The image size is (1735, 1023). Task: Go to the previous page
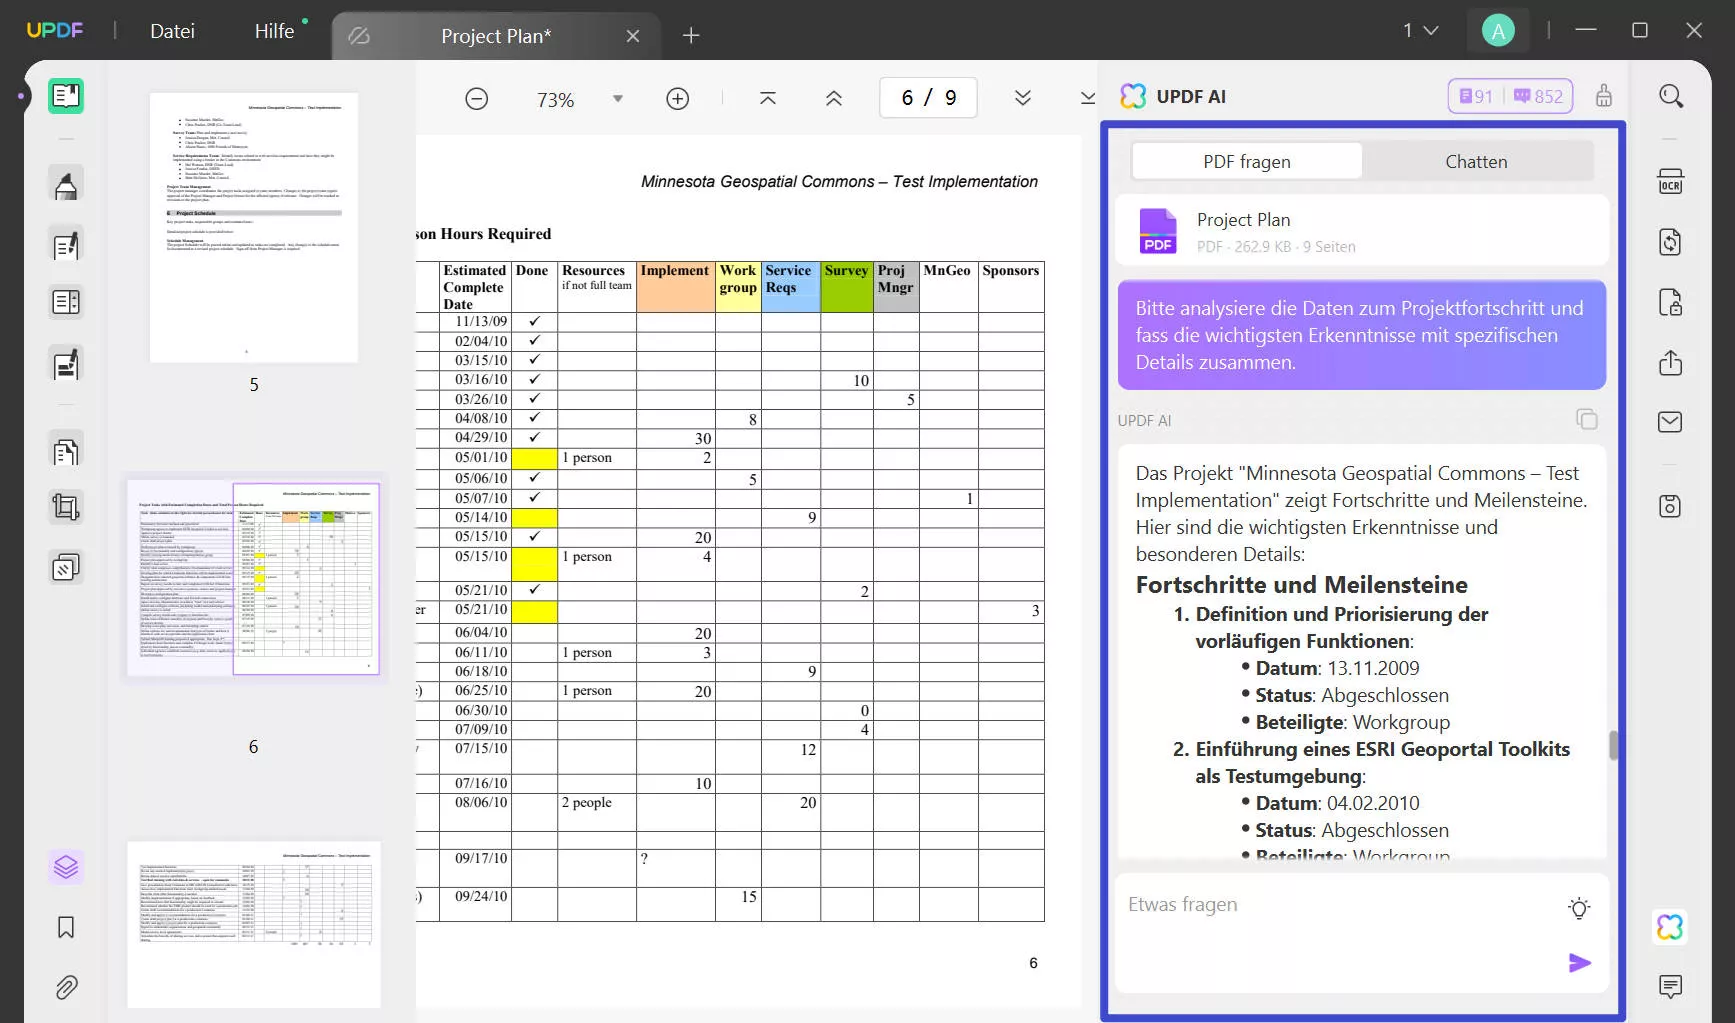(x=834, y=98)
